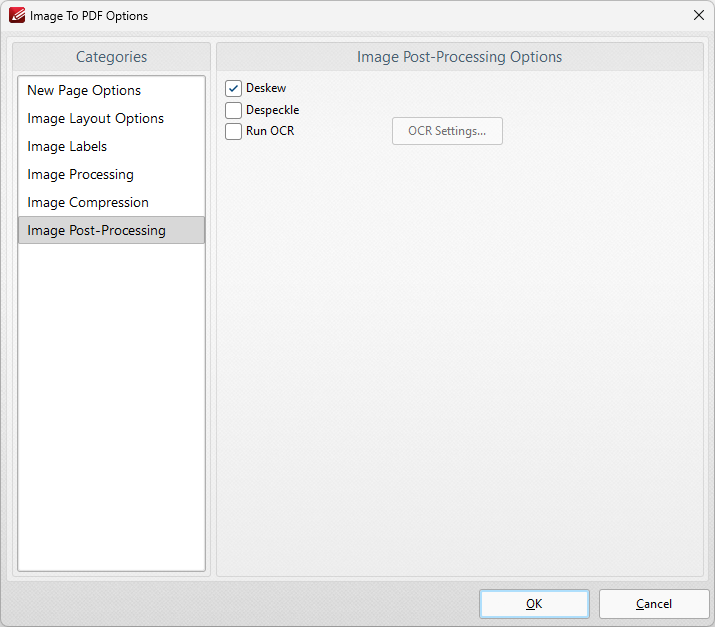Select New Page Options category
715x627 pixels.
[x=111, y=90]
